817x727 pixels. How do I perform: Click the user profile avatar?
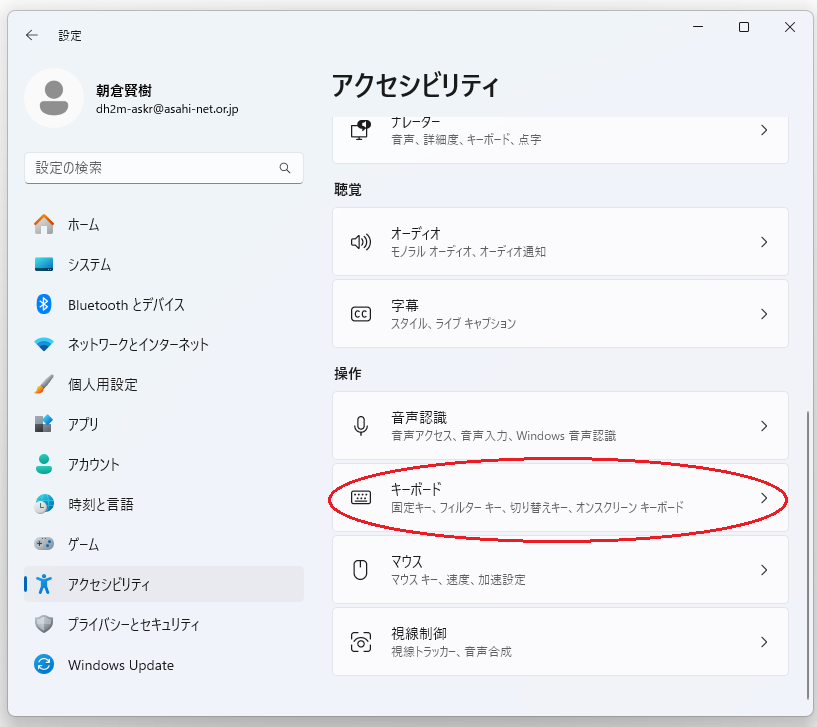click(x=54, y=98)
